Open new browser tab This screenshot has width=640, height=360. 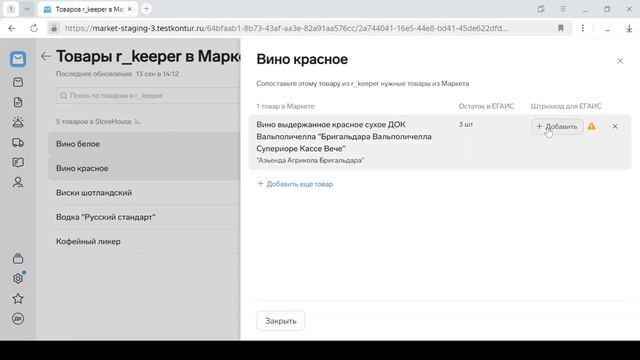click(146, 9)
